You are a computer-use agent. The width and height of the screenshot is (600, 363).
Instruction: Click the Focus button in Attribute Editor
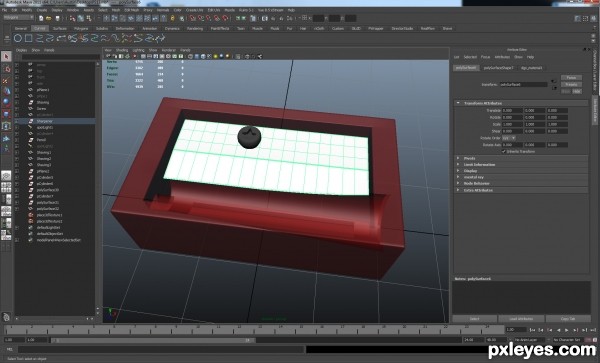tap(571, 78)
